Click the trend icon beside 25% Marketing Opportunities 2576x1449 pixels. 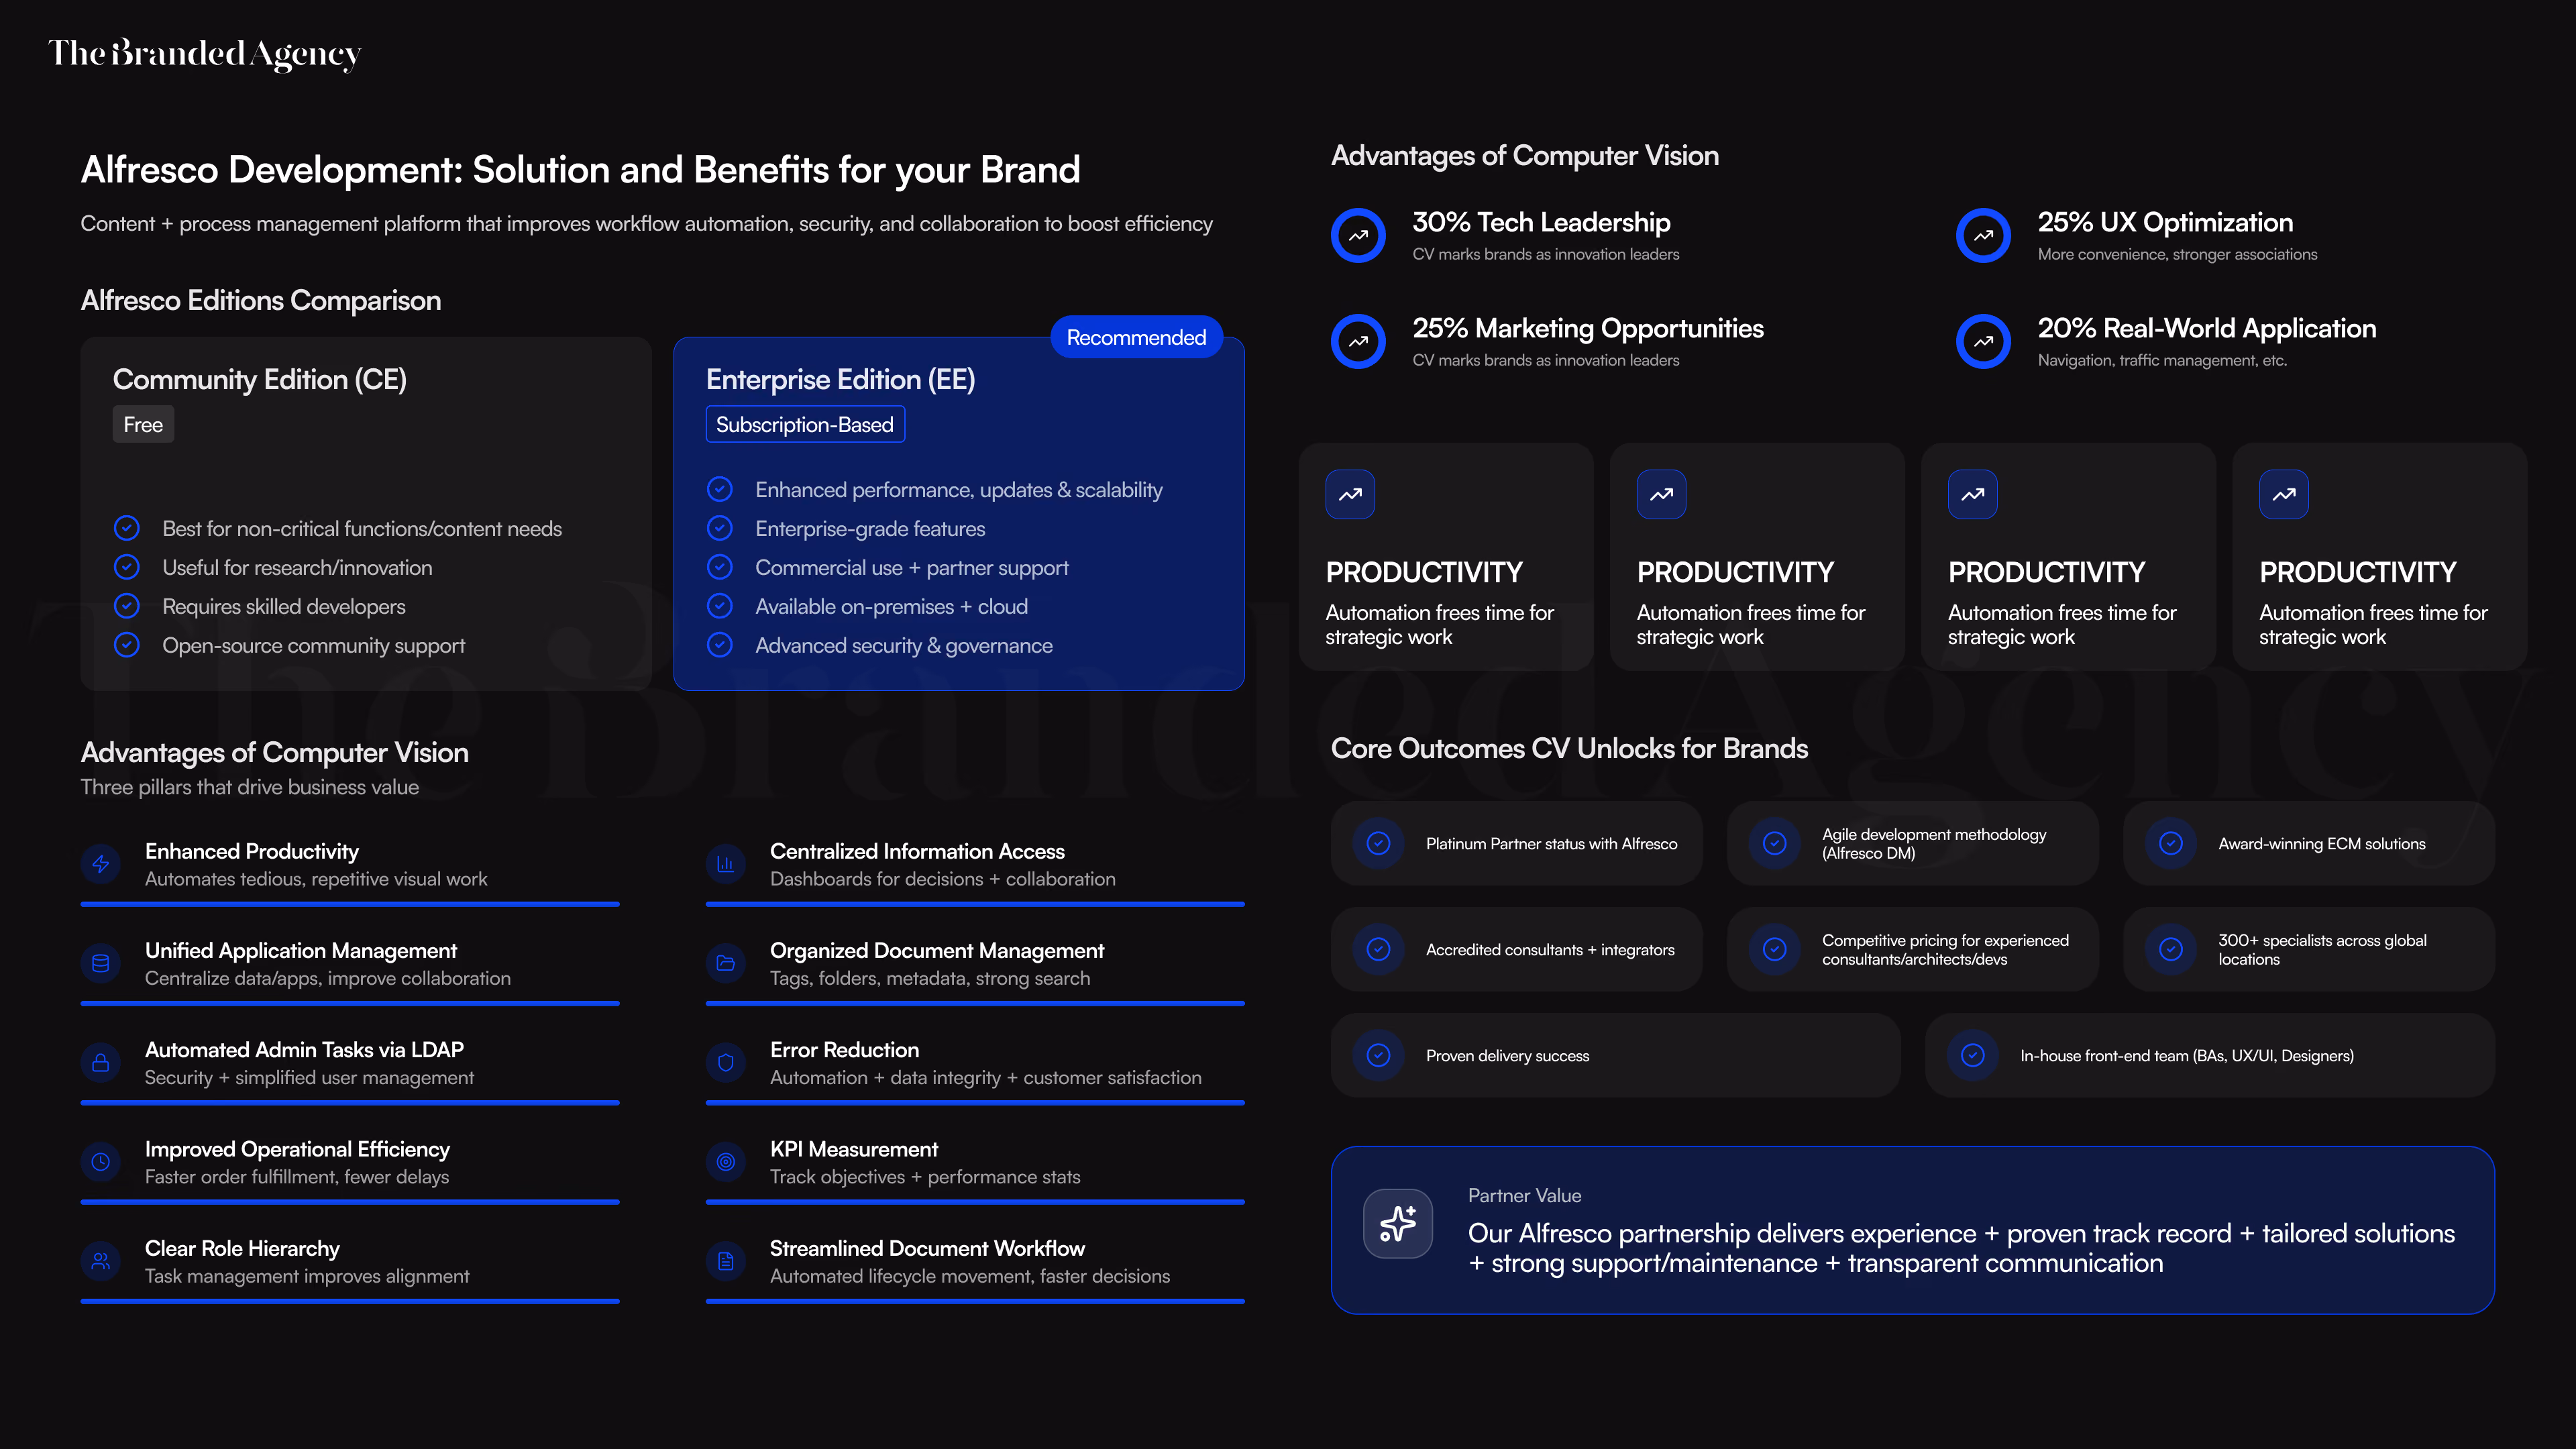[x=1358, y=342]
